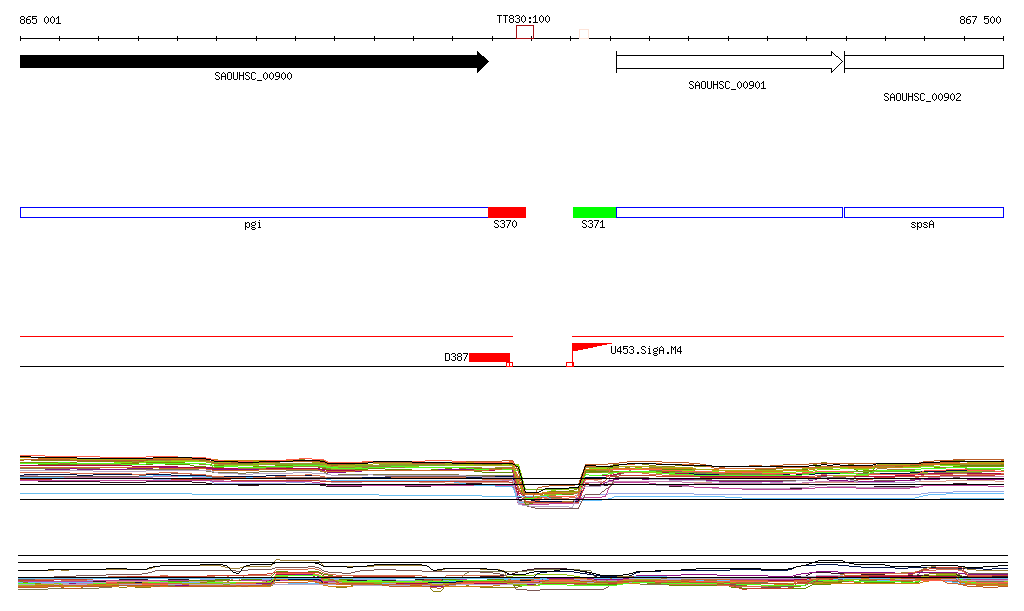
Task: Click the SAOUHSC_00901 text label
Action: 727,85
